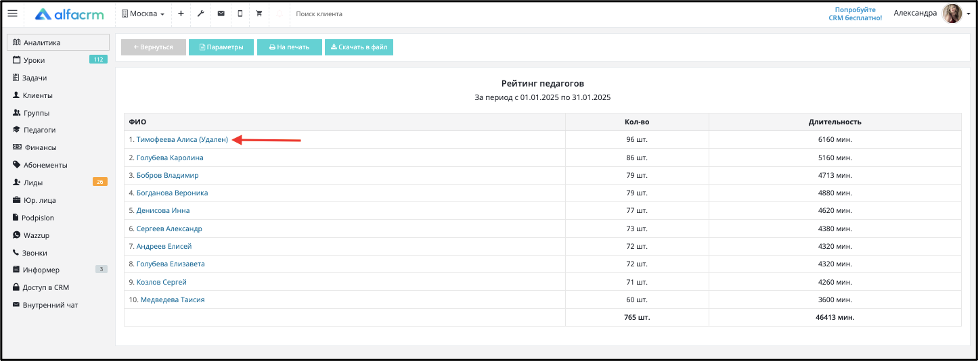
Task: Expand the Москва branch dropdown
Action: [143, 13]
